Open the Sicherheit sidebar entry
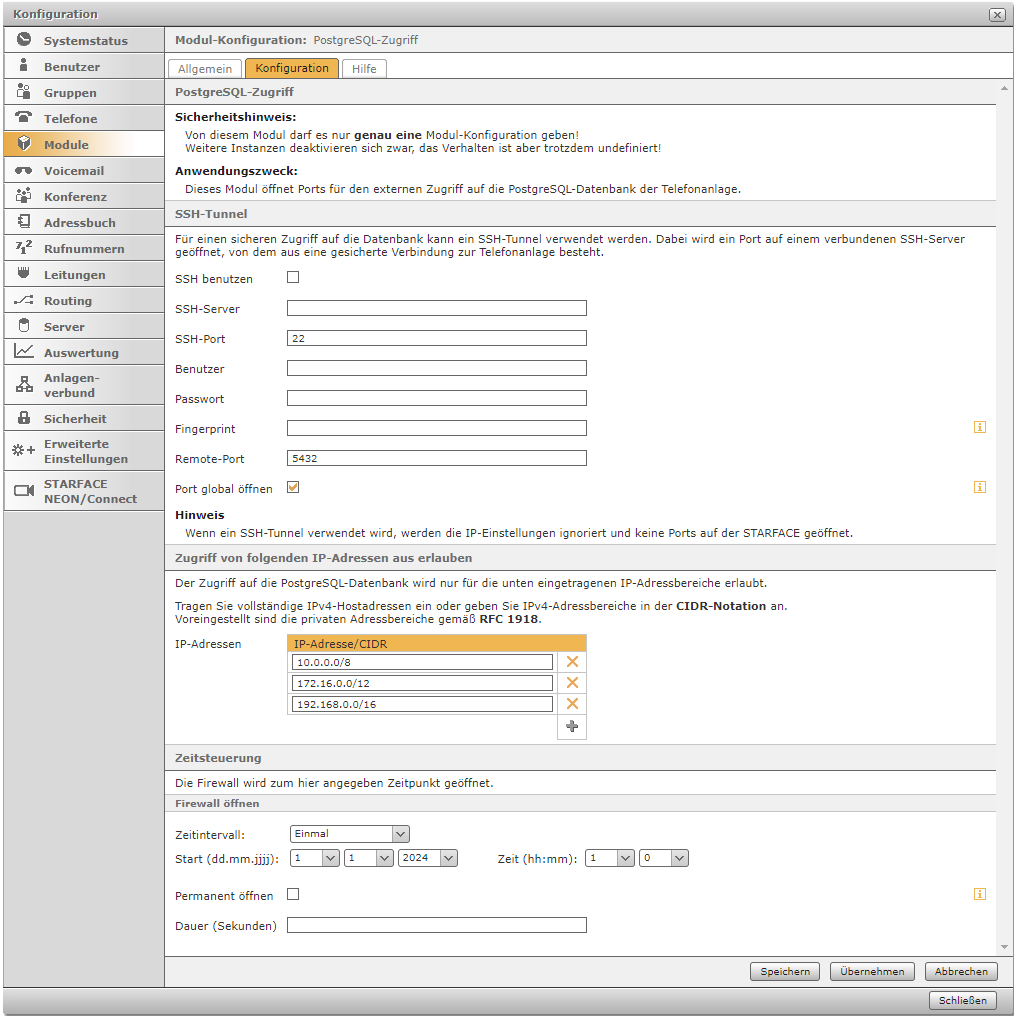1014x1016 pixels. click(84, 419)
